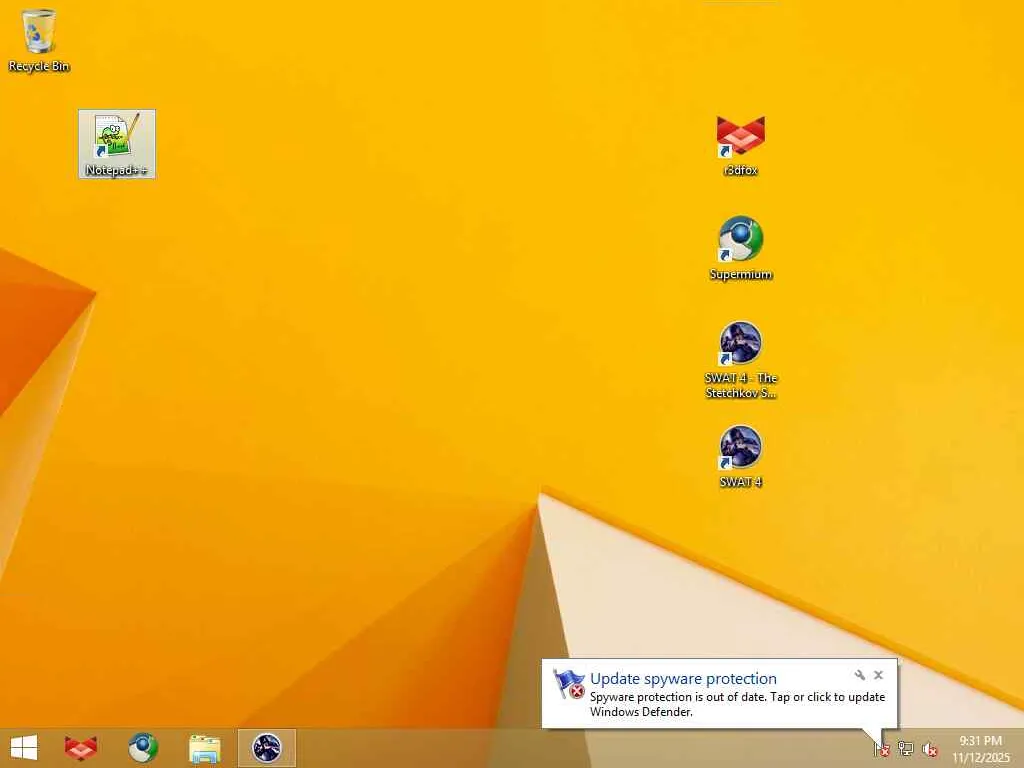Open the Windows Start button
The width and height of the screenshot is (1024, 768).
[24, 748]
